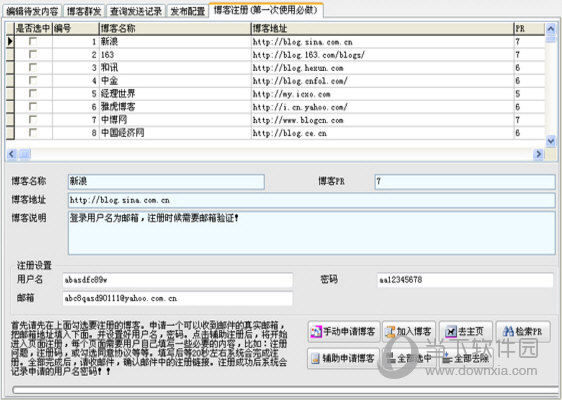The height and width of the screenshot is (400, 562).
Task: Select the 中国经济网 blog name cell
Action: [x=175, y=133]
